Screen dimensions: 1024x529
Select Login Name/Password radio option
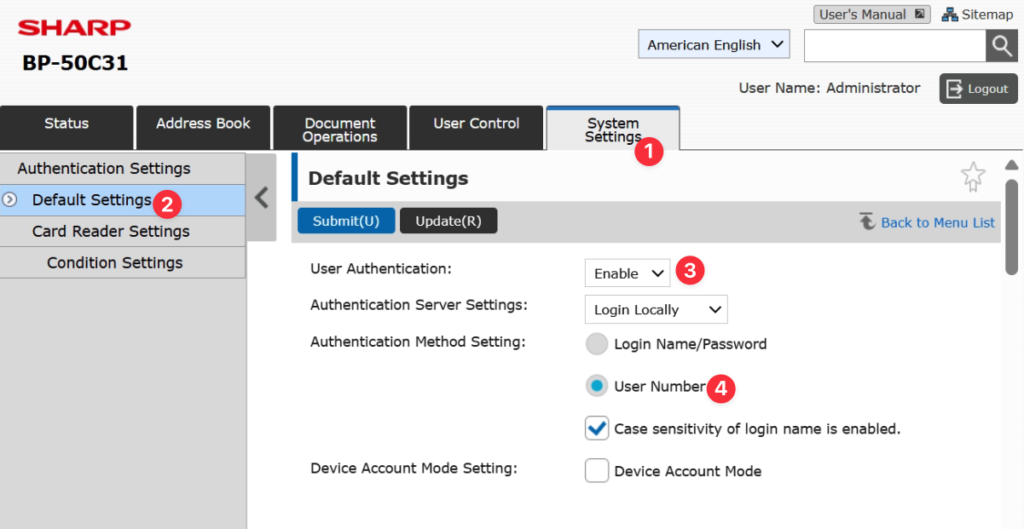596,344
